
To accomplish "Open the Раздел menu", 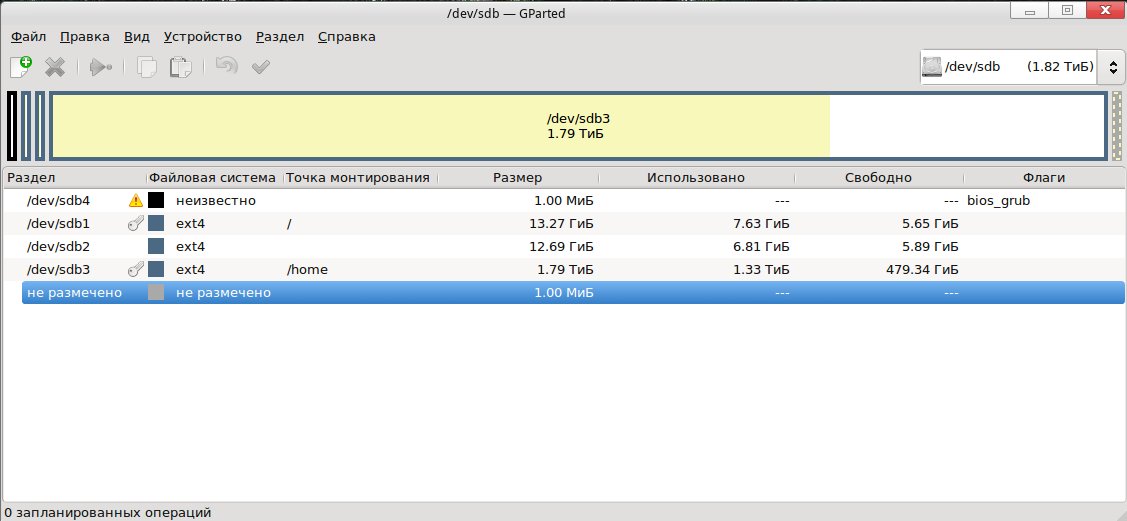I will click(x=280, y=37).
